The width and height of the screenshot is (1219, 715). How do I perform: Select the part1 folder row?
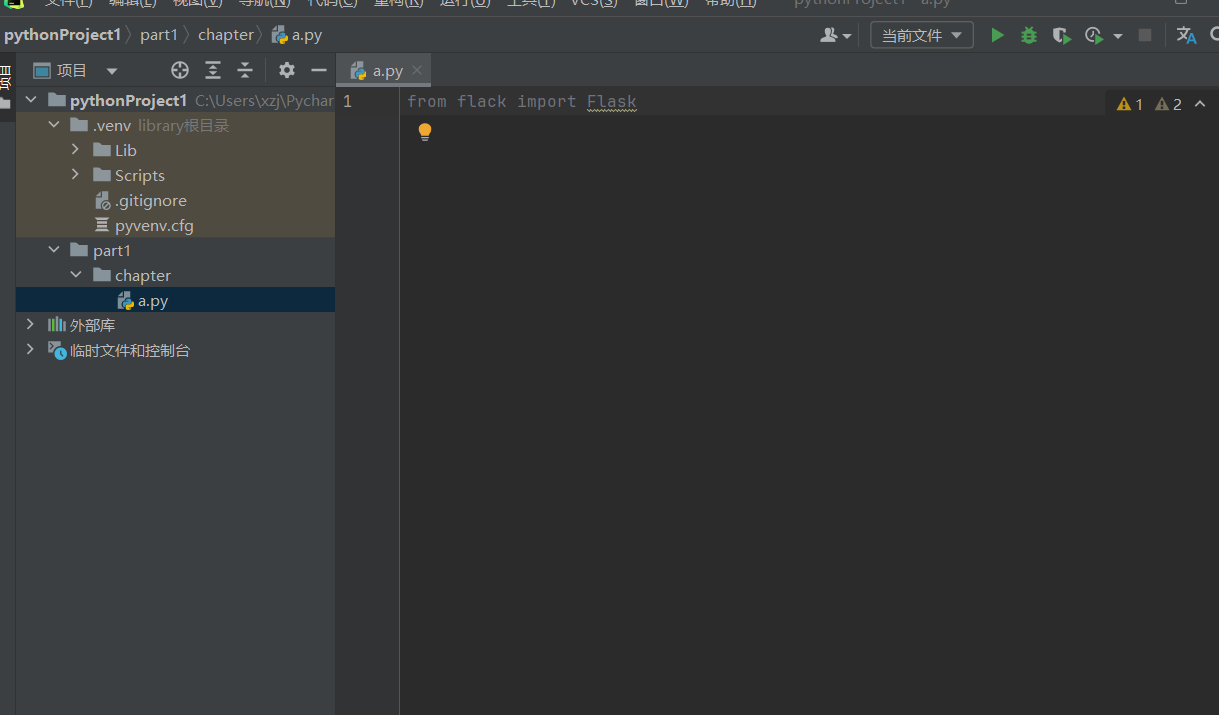pos(175,250)
